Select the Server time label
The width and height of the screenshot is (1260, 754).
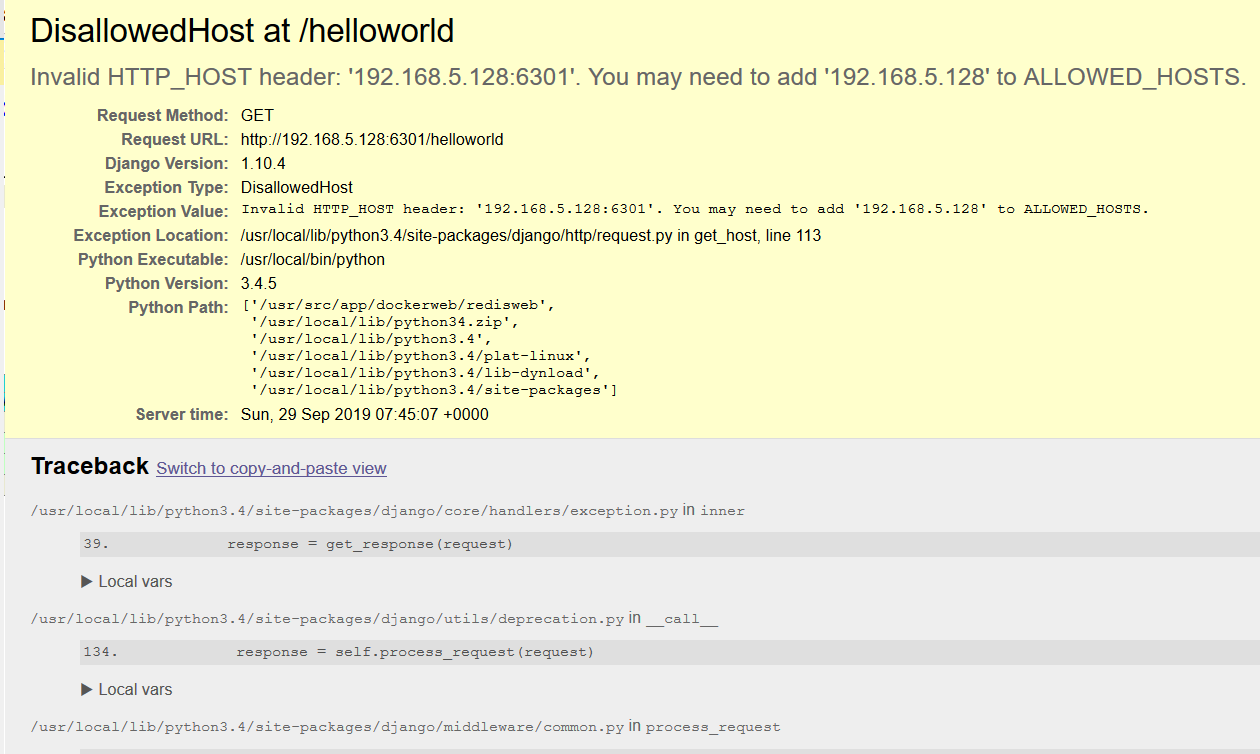point(182,414)
